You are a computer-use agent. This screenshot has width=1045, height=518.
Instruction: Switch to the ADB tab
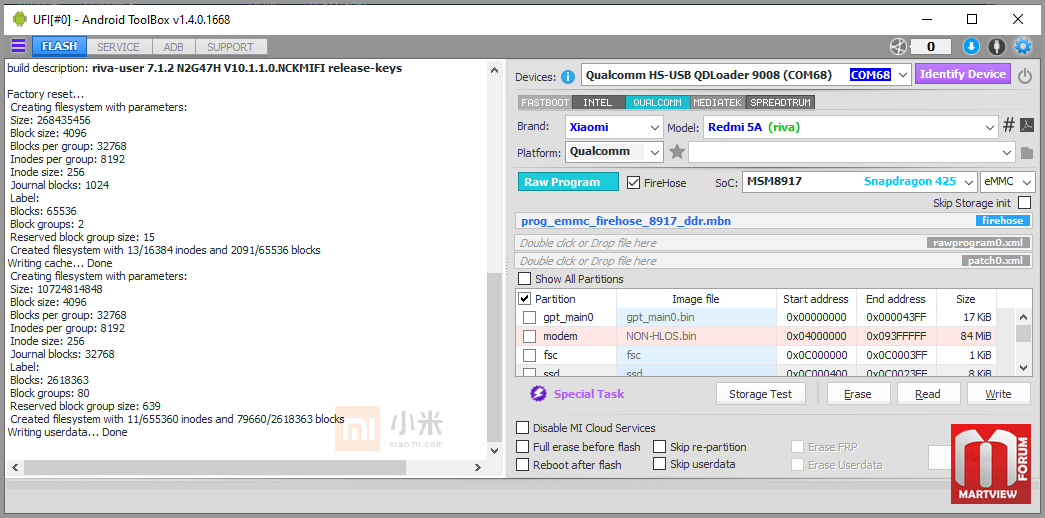173,47
